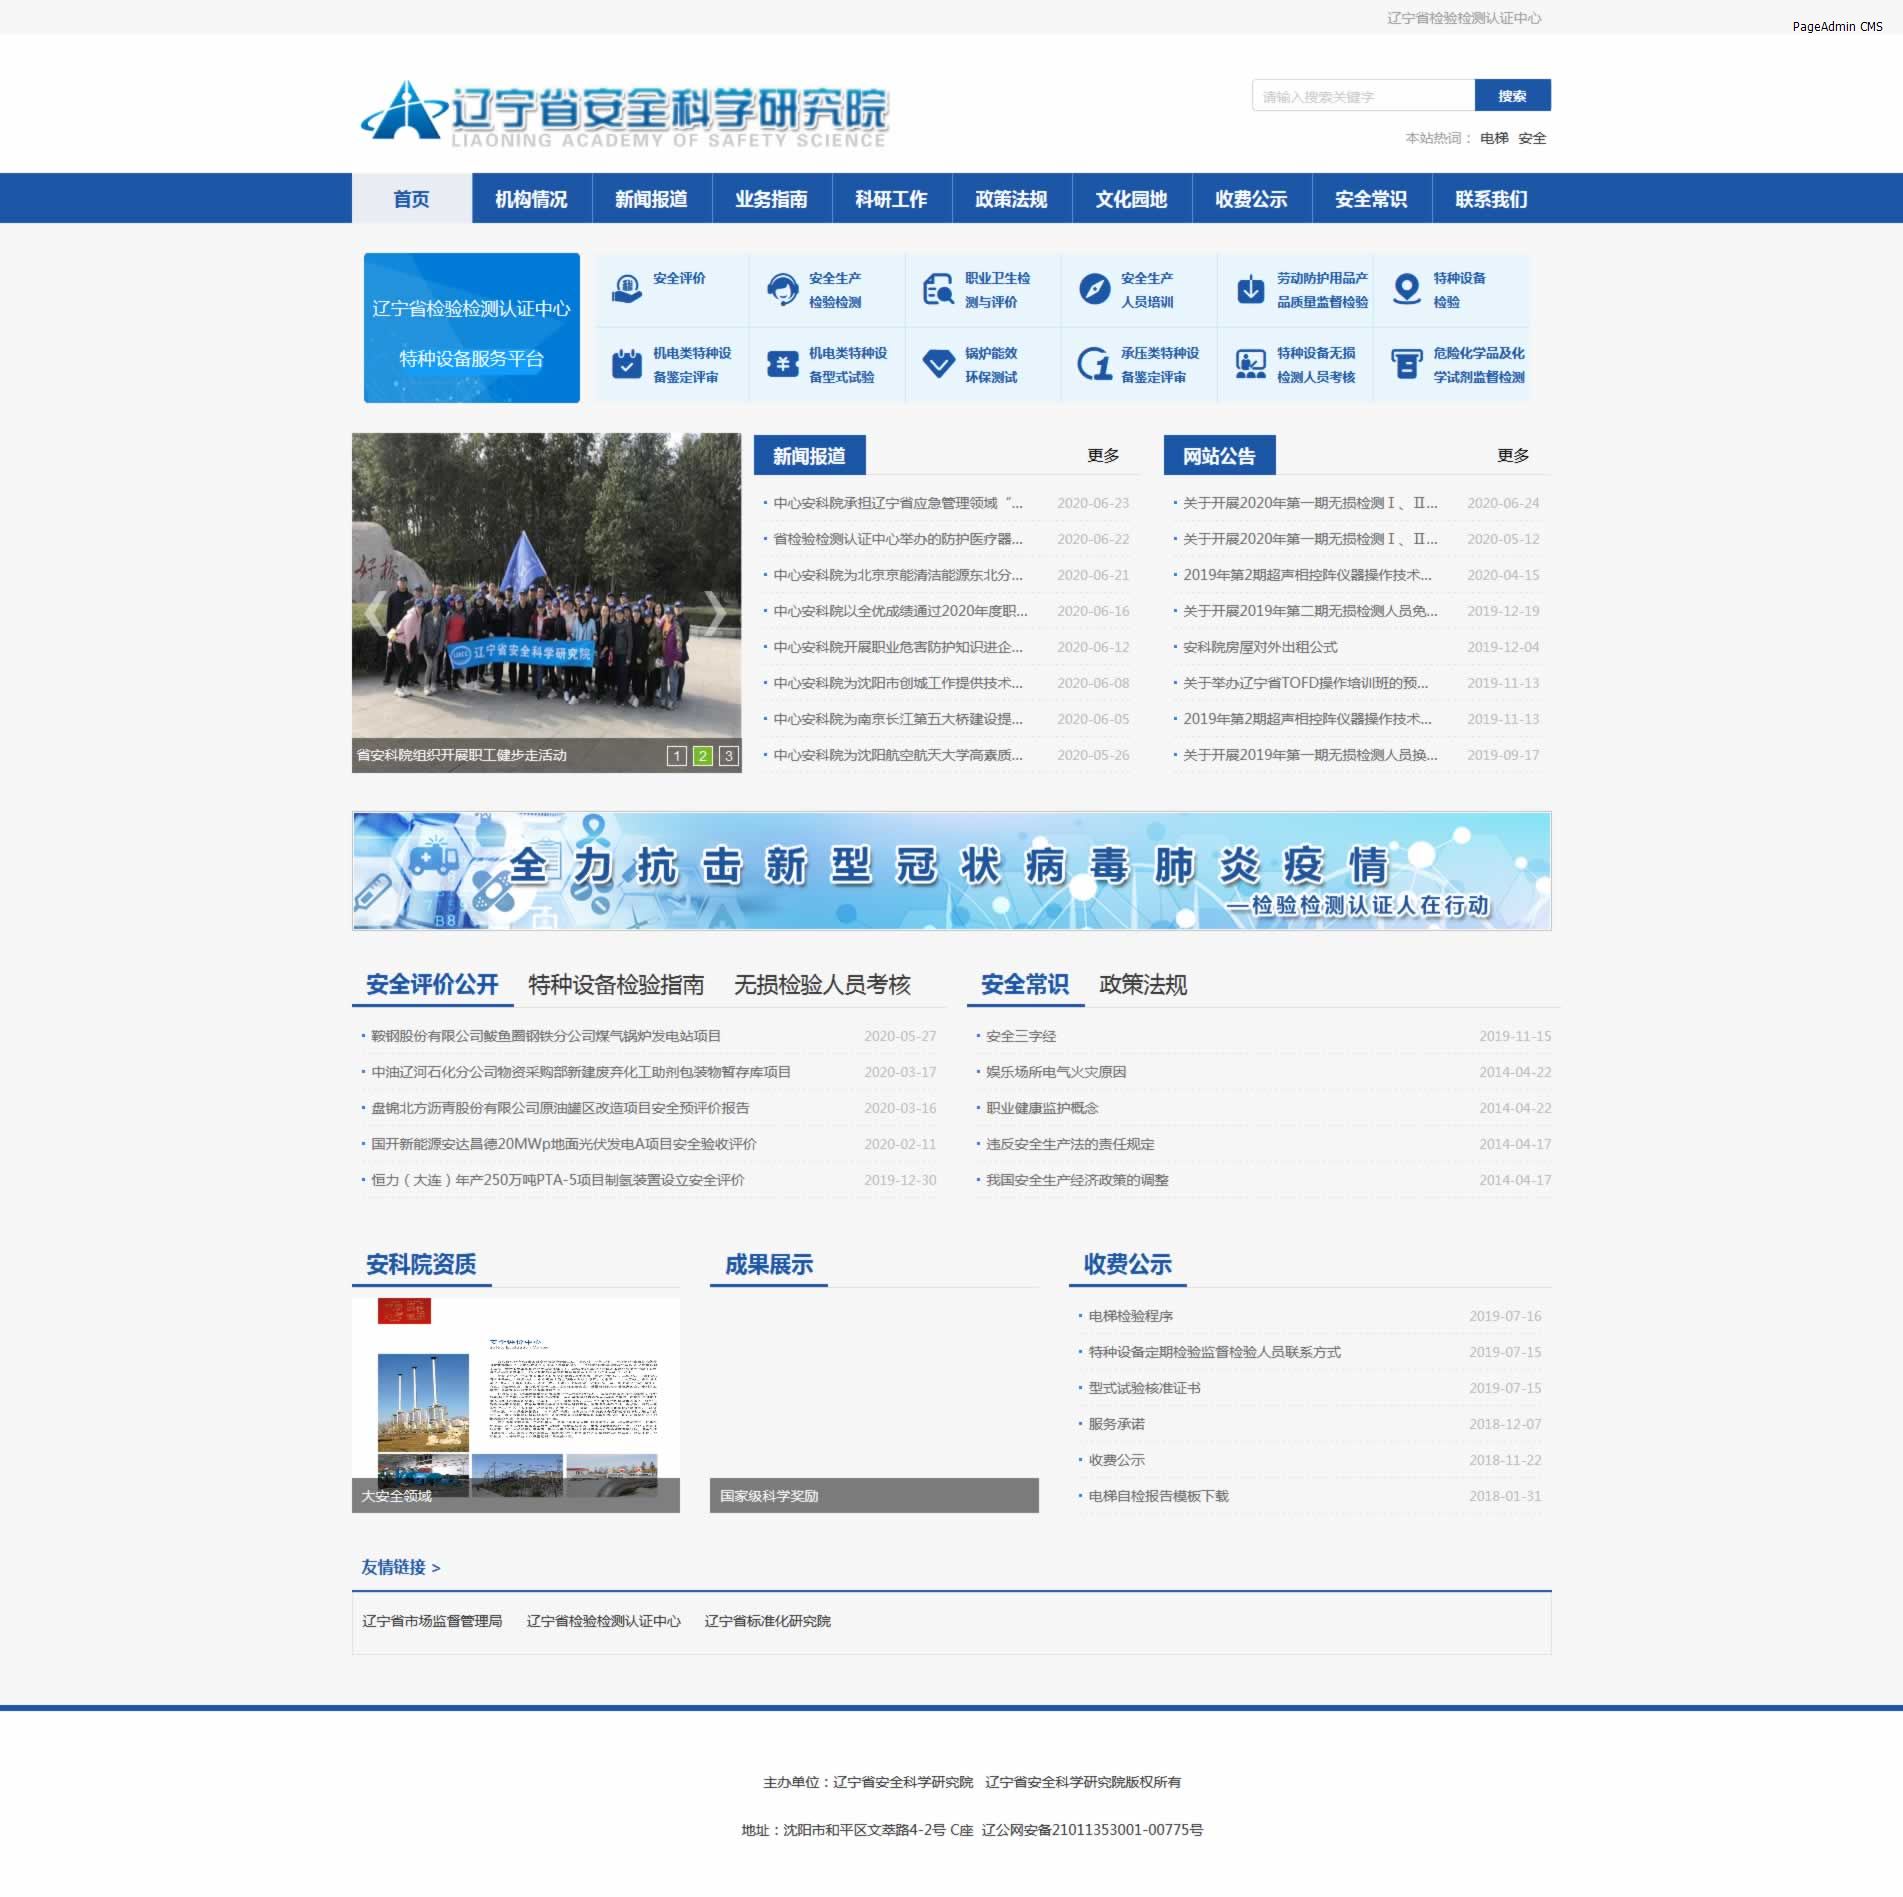1903x1897 pixels.
Task: Show previous slide with left arrow
Action: 376,612
